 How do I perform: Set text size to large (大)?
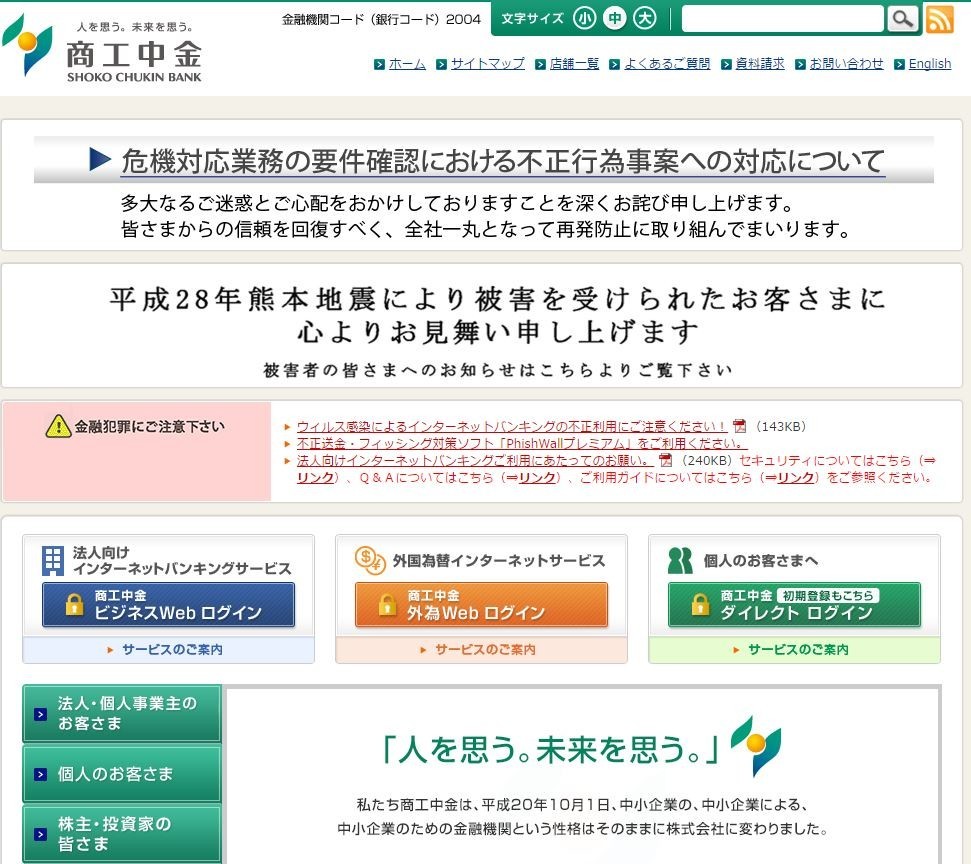pyautogui.click(x=646, y=19)
